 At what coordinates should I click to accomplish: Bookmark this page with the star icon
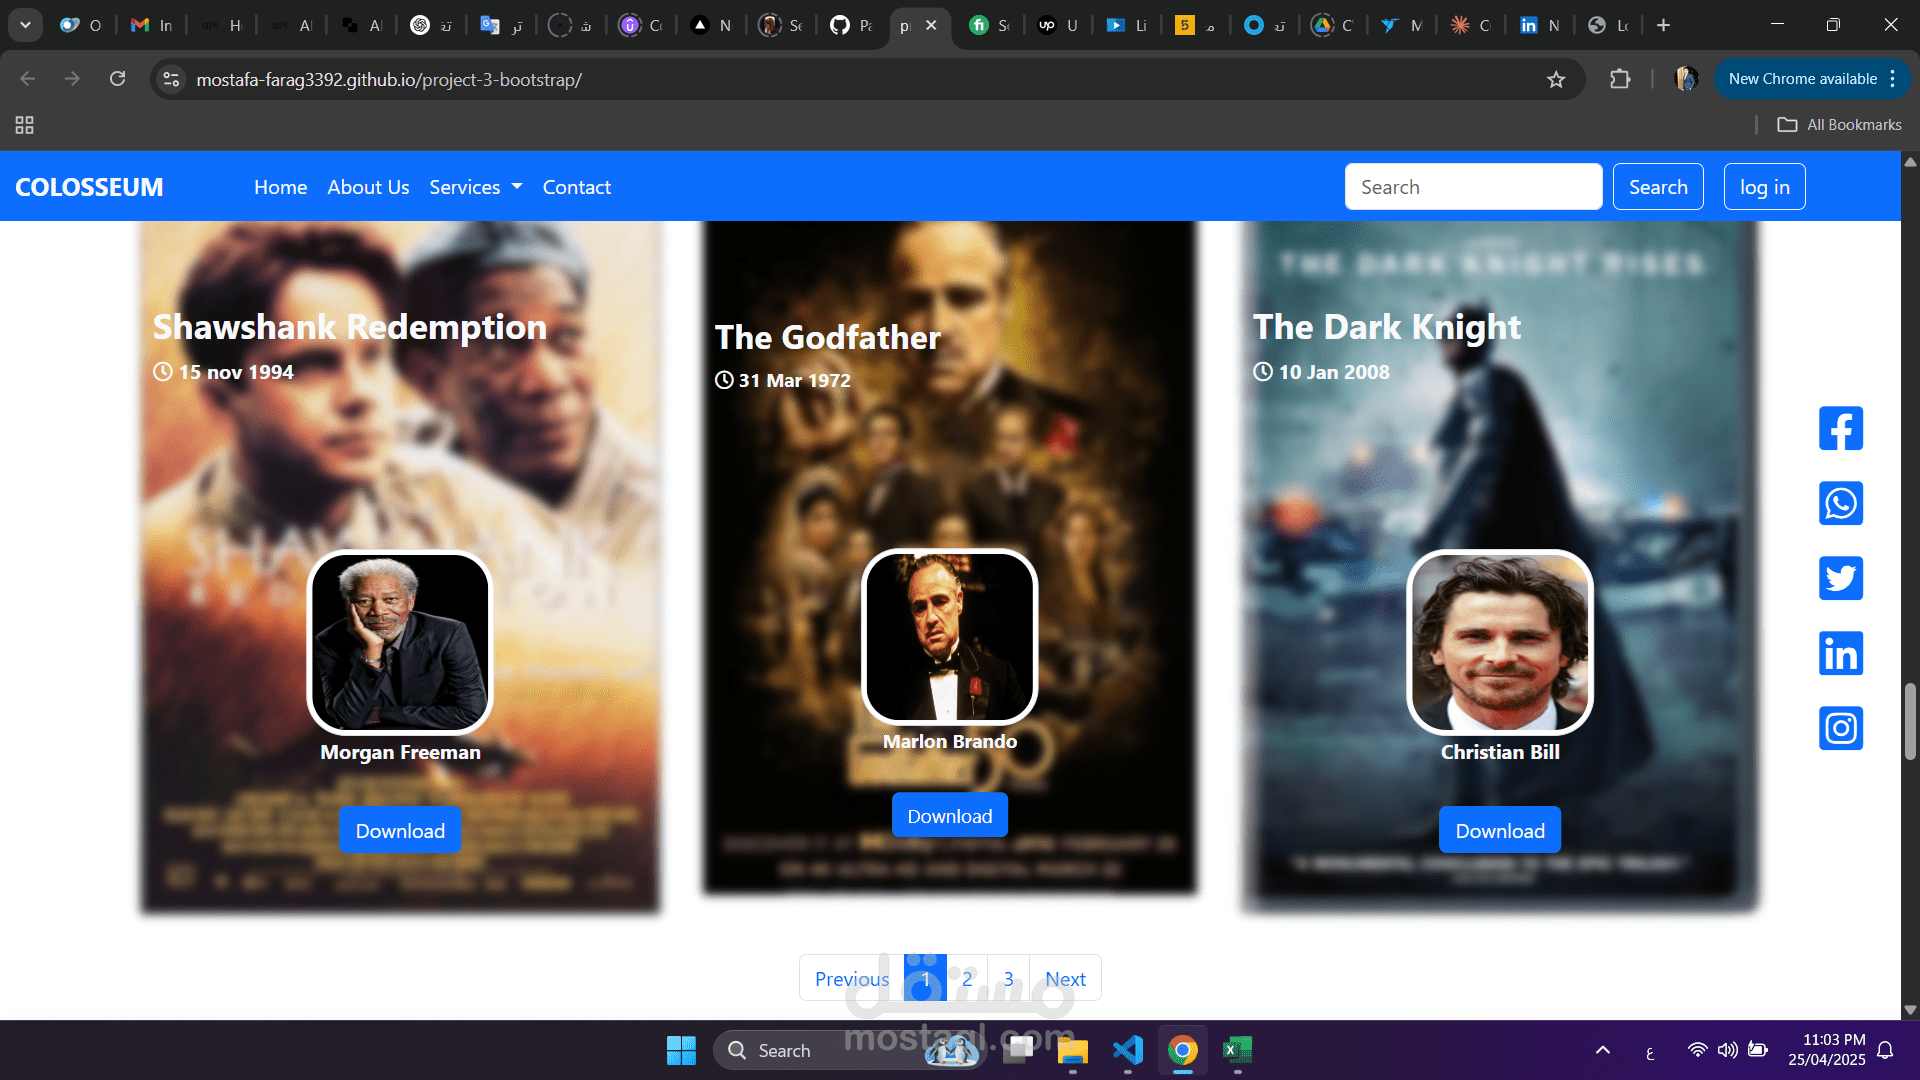pos(1556,79)
